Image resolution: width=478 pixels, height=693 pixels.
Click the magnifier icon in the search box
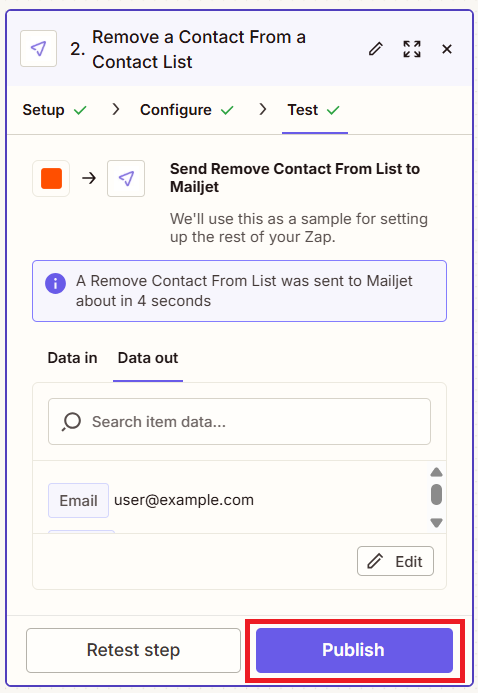coord(71,422)
